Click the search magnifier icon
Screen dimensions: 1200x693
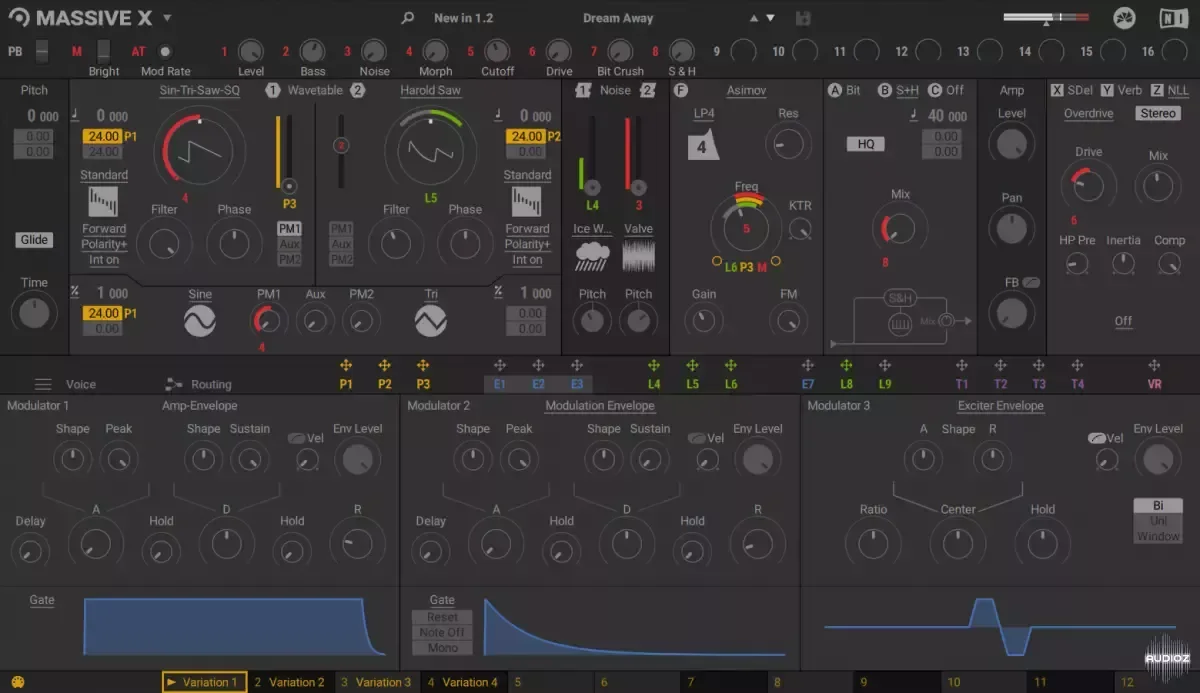(x=407, y=18)
